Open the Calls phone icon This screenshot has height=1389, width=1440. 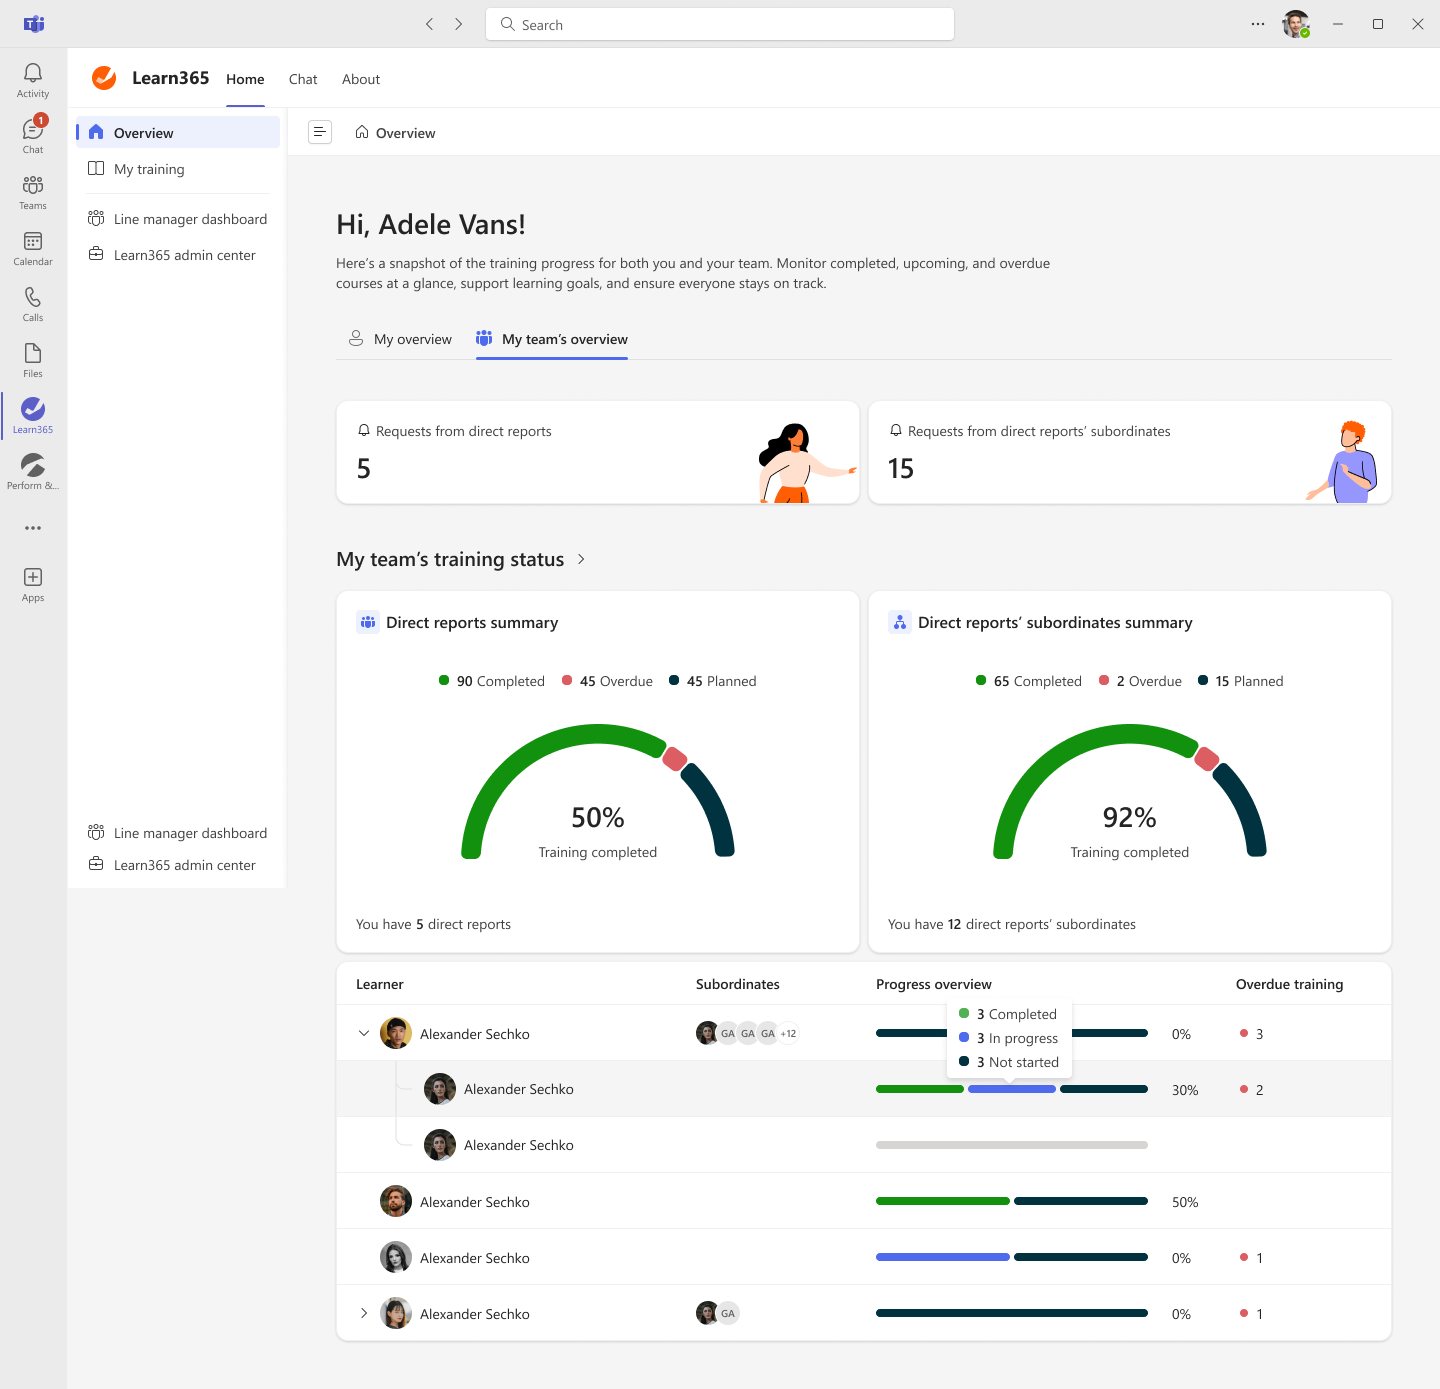pos(33,303)
